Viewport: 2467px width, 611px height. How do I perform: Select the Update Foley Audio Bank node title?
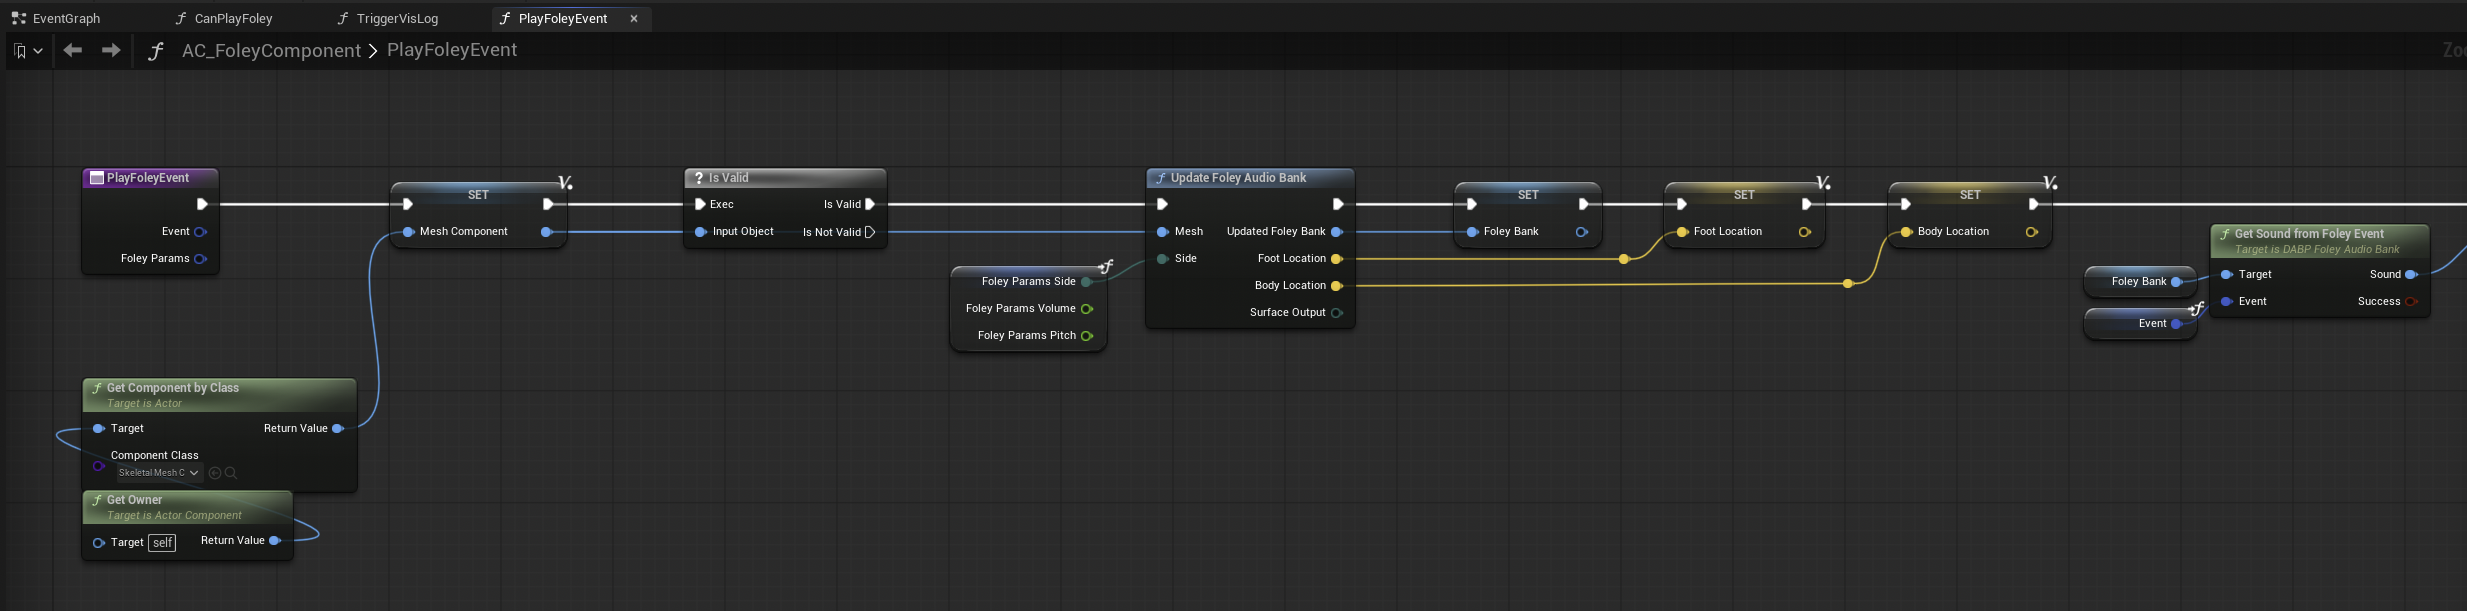pos(1238,178)
